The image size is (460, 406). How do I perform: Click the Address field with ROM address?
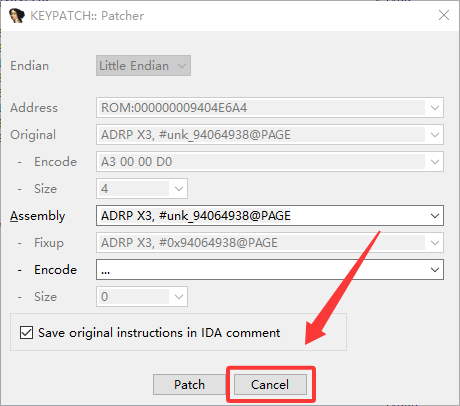pos(262,108)
